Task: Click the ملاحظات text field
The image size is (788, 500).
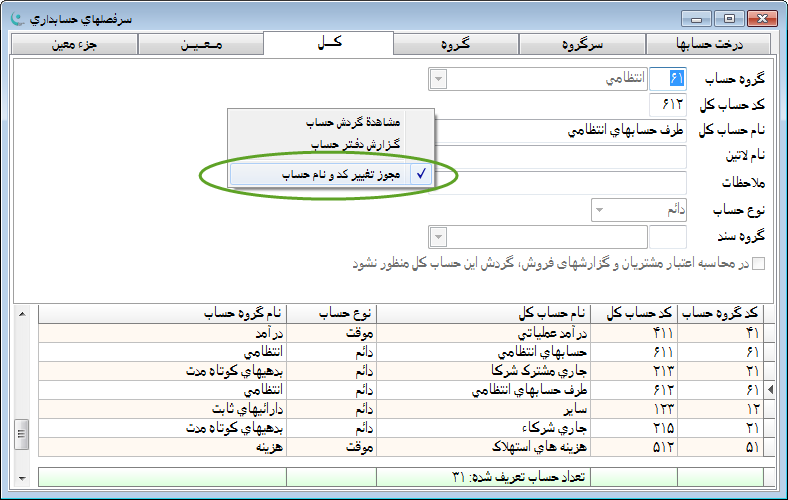Action: pos(562,183)
